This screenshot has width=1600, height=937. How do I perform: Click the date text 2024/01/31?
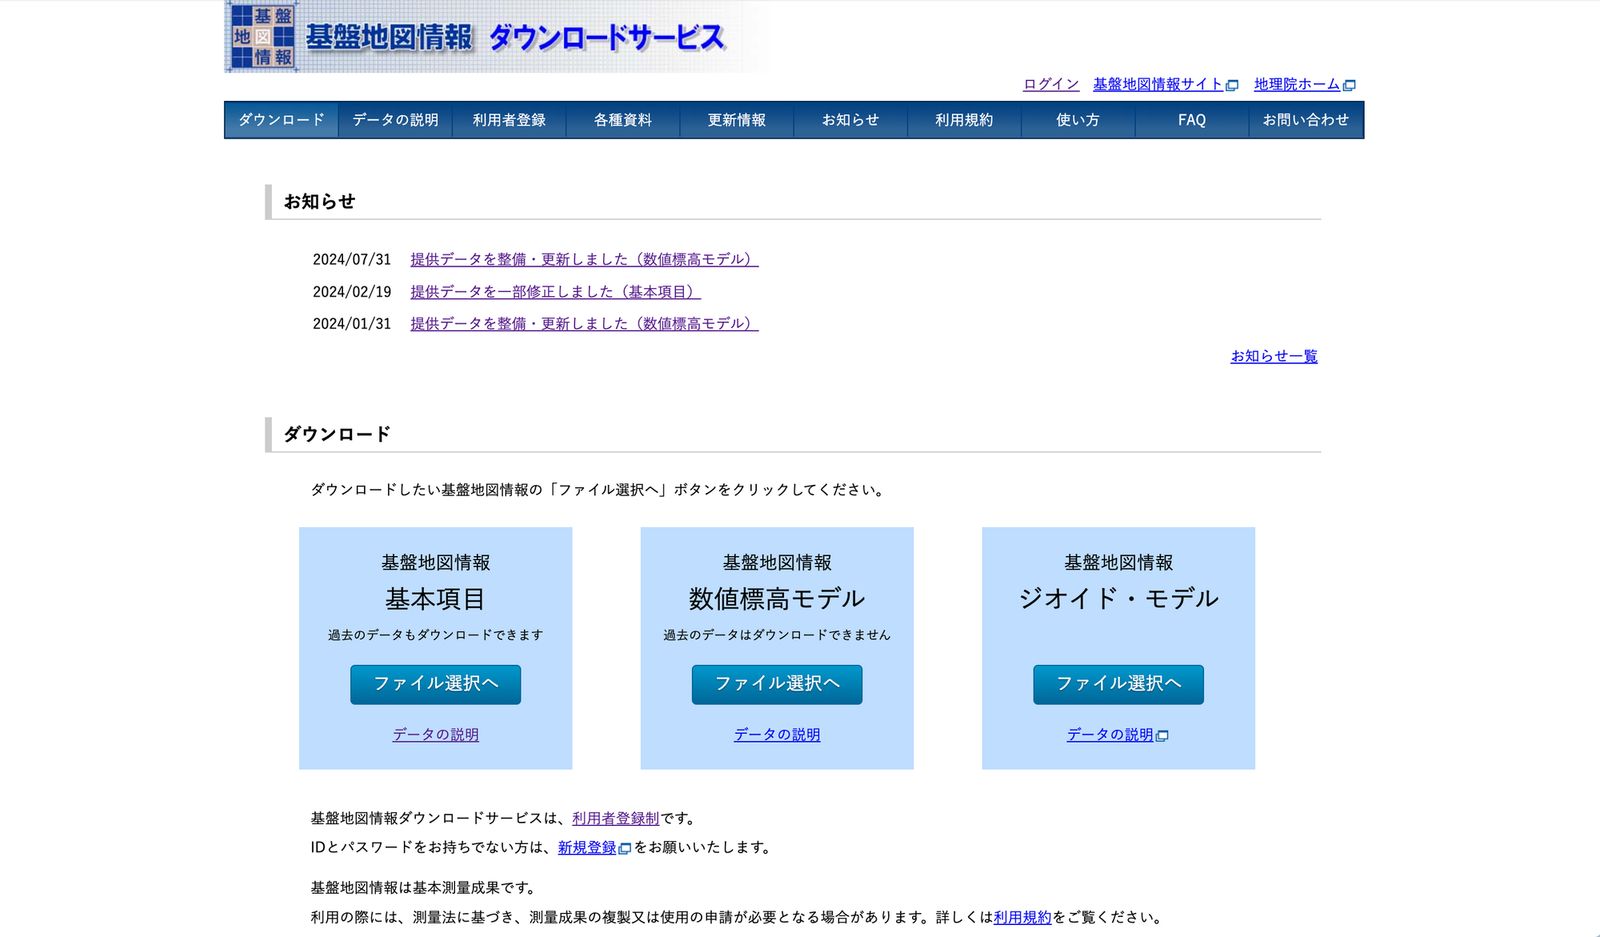352,323
